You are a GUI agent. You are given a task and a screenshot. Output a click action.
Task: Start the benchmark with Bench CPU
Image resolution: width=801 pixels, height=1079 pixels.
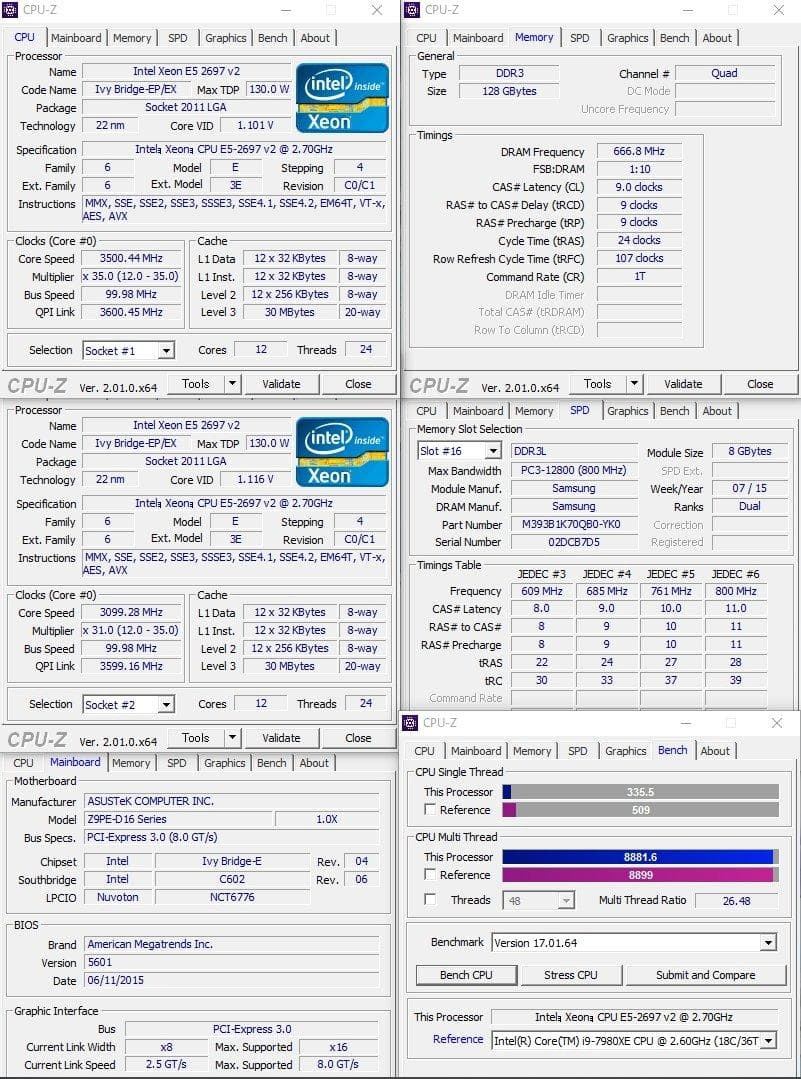click(x=467, y=975)
